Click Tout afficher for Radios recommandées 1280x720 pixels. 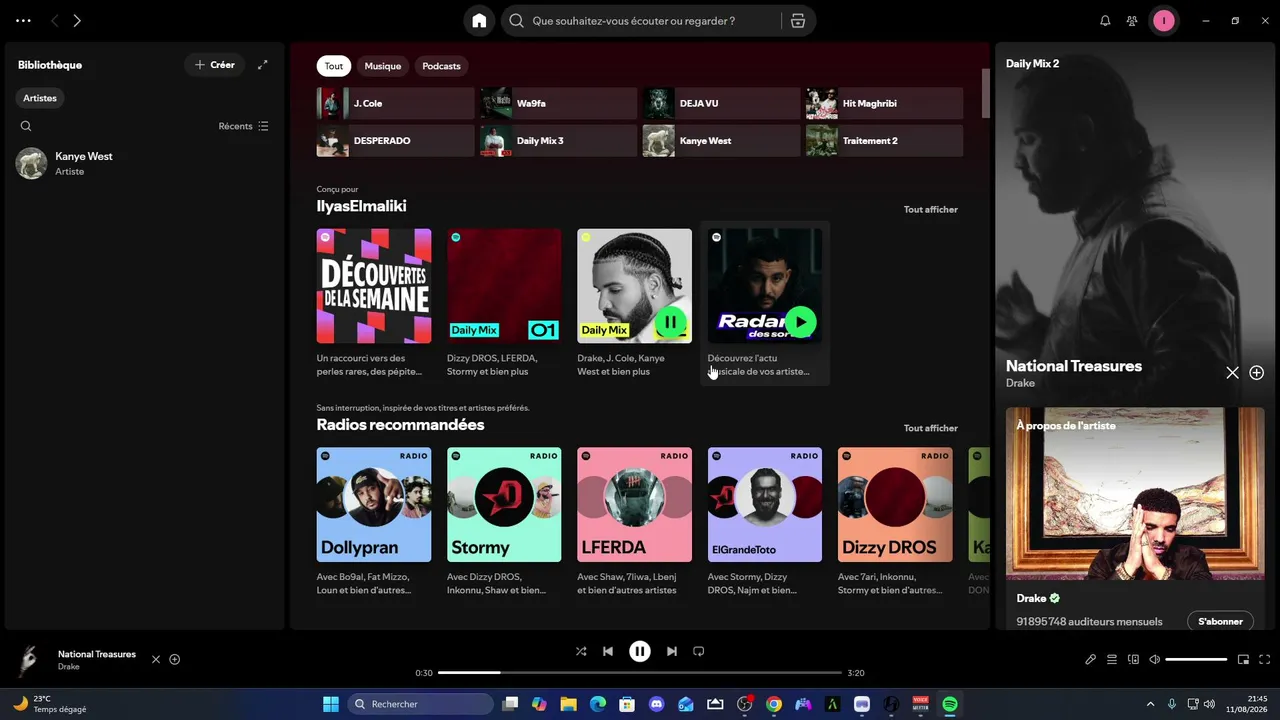[931, 428]
